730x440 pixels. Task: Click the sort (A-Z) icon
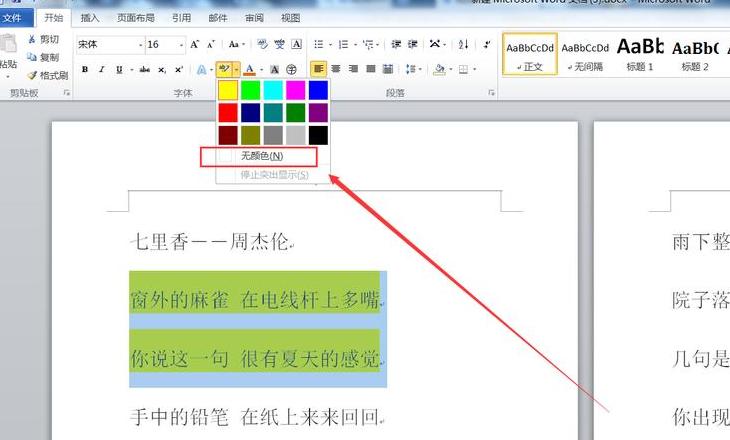pyautogui.click(x=463, y=44)
